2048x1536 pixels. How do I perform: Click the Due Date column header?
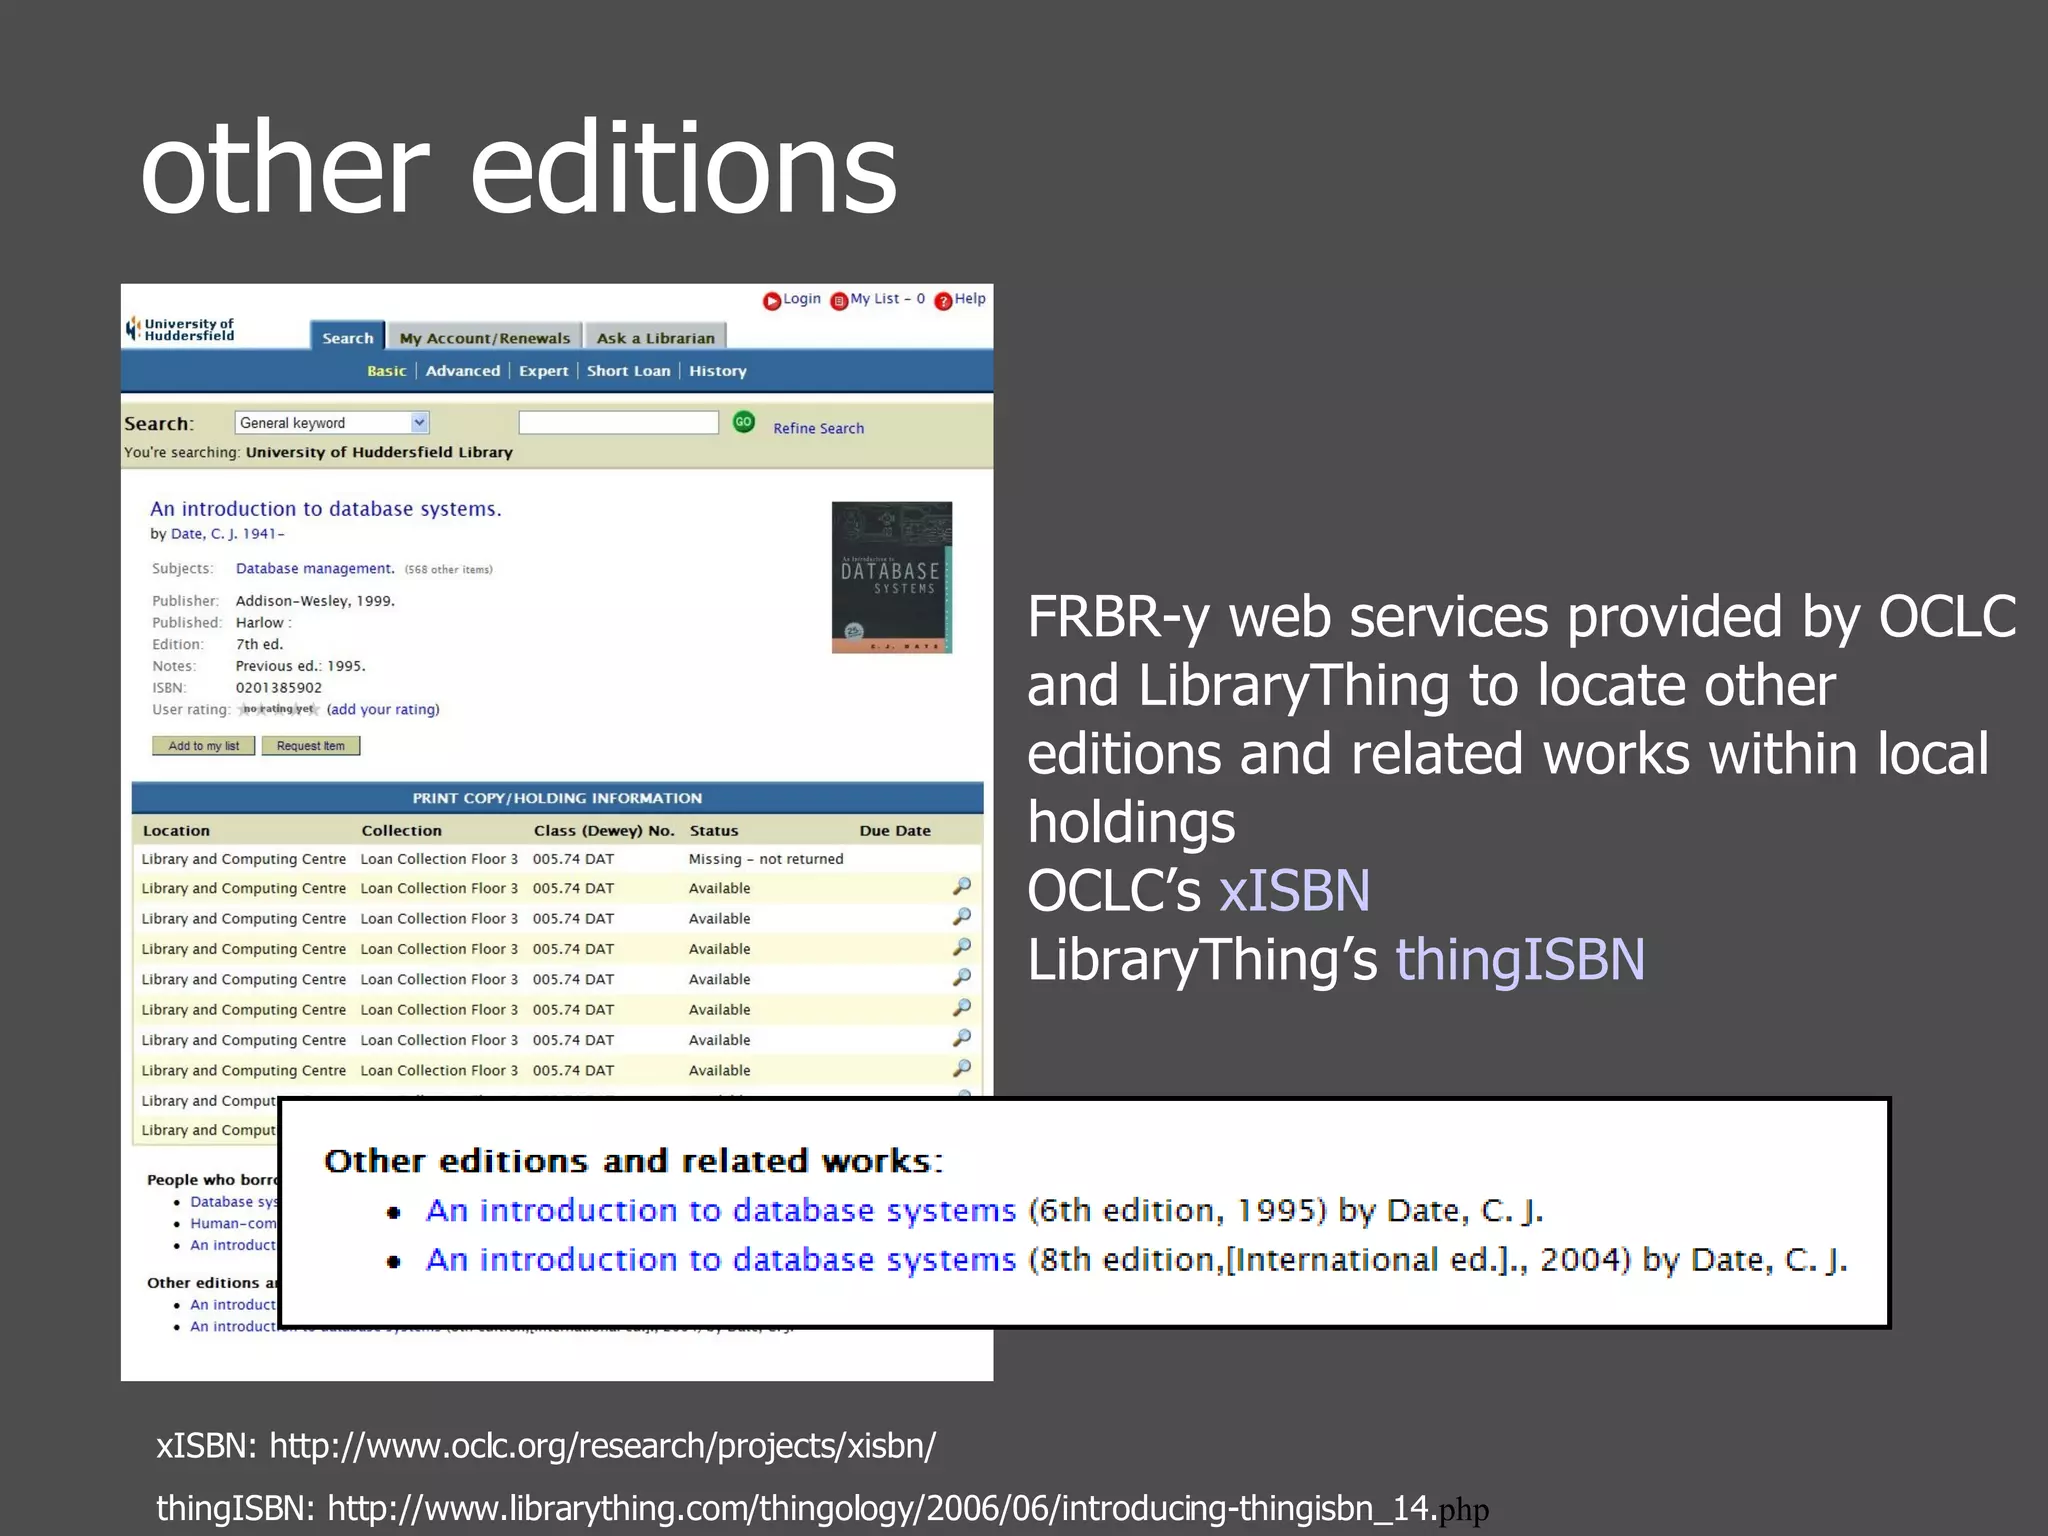point(895,830)
